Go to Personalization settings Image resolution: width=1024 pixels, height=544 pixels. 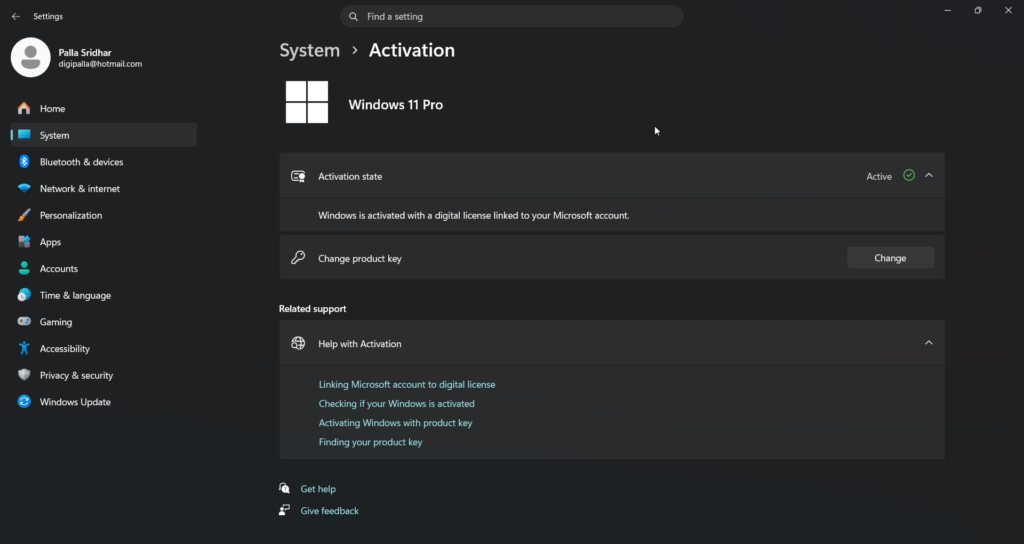104,215
